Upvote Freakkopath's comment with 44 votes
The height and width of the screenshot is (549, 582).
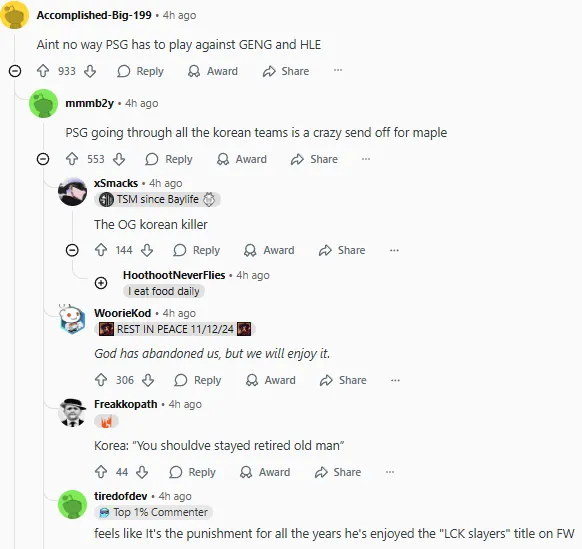101,472
